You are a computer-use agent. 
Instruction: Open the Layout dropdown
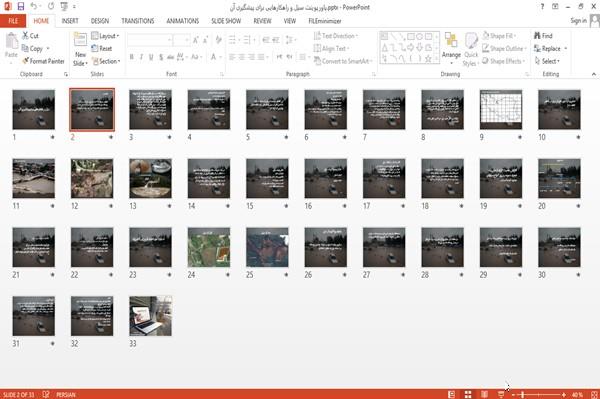coord(105,36)
